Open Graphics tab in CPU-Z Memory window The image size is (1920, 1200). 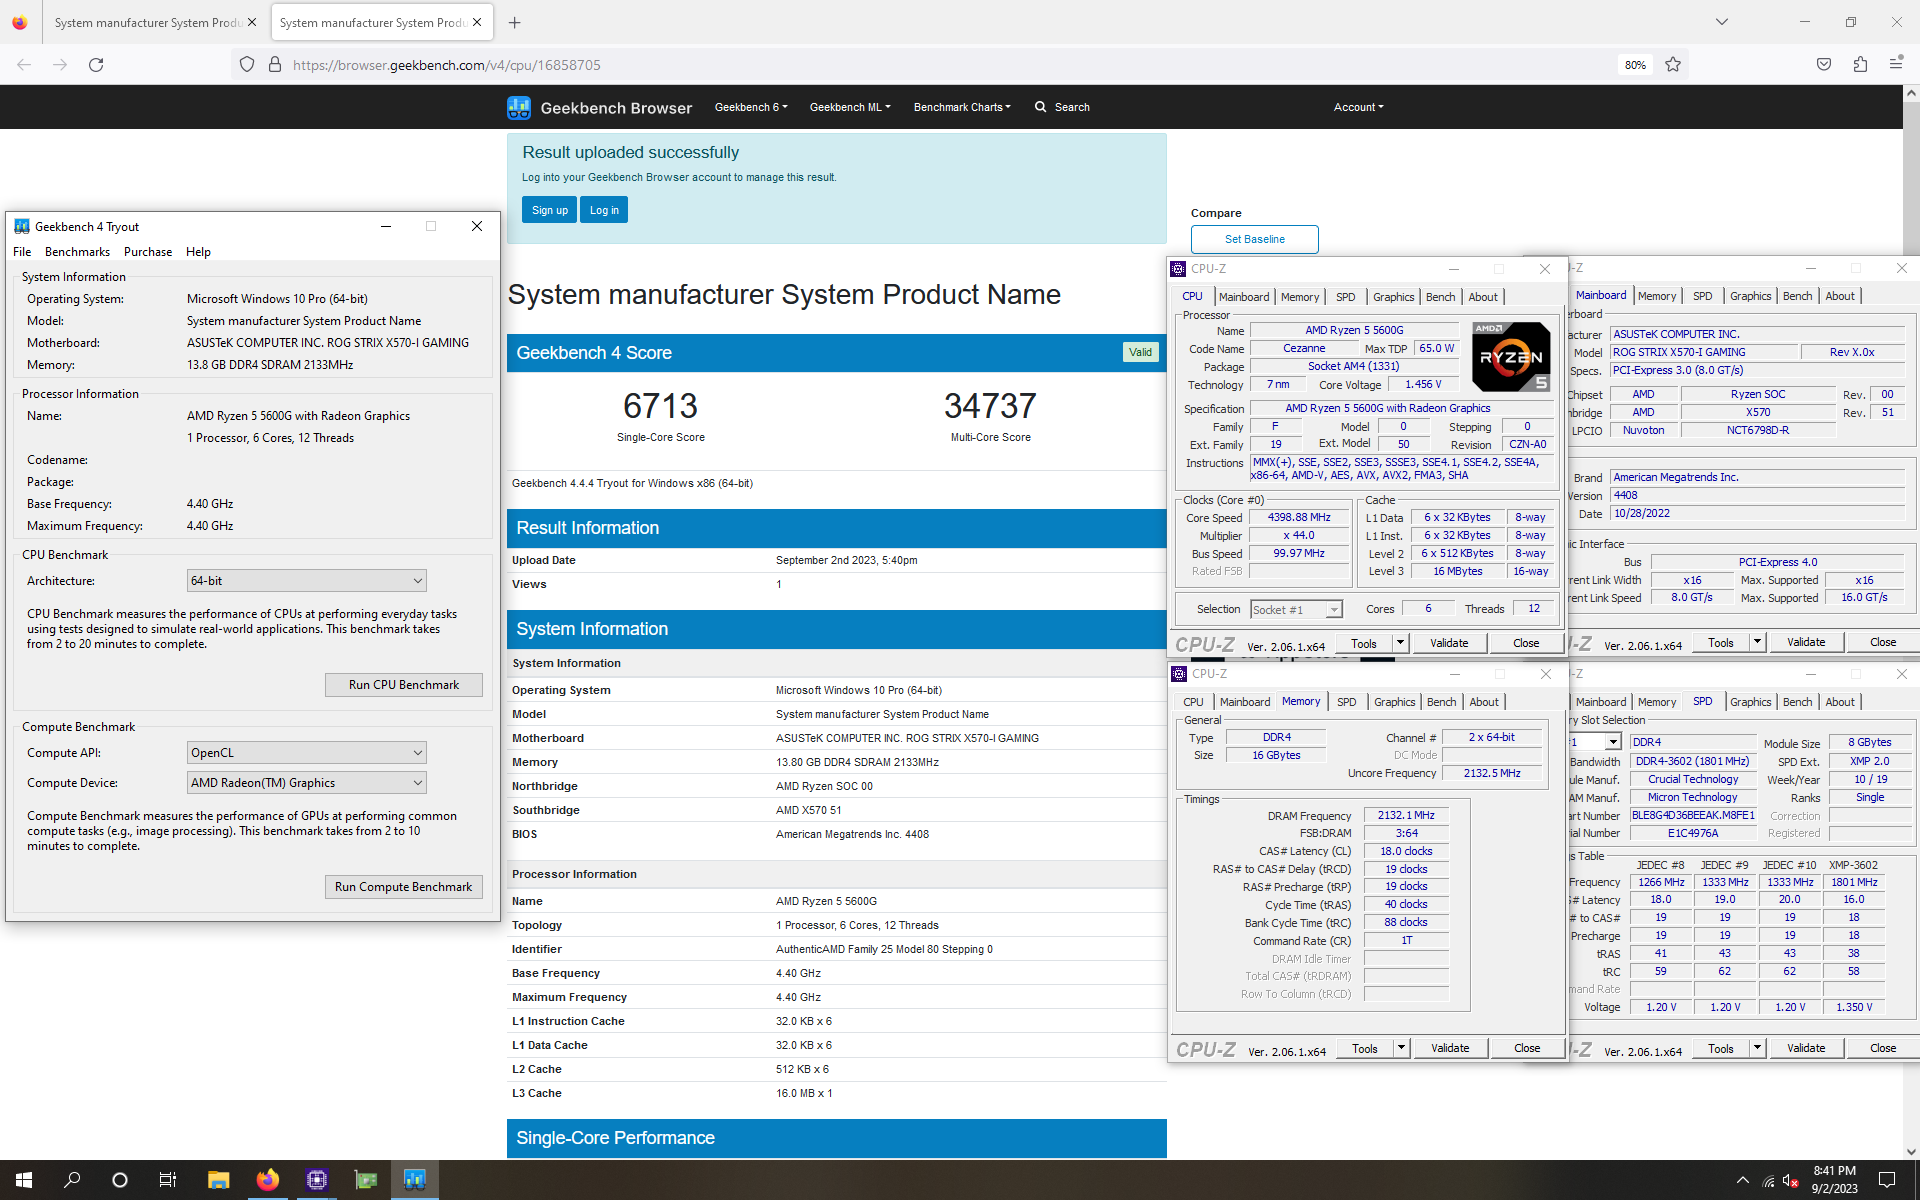[1394, 702]
